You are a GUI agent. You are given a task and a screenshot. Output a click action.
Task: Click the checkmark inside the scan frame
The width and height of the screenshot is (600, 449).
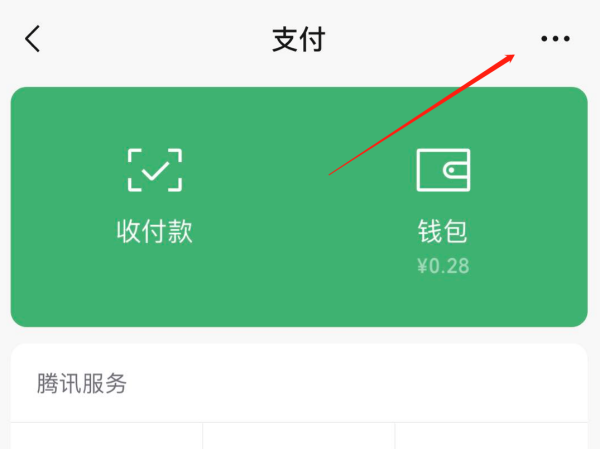(155, 171)
